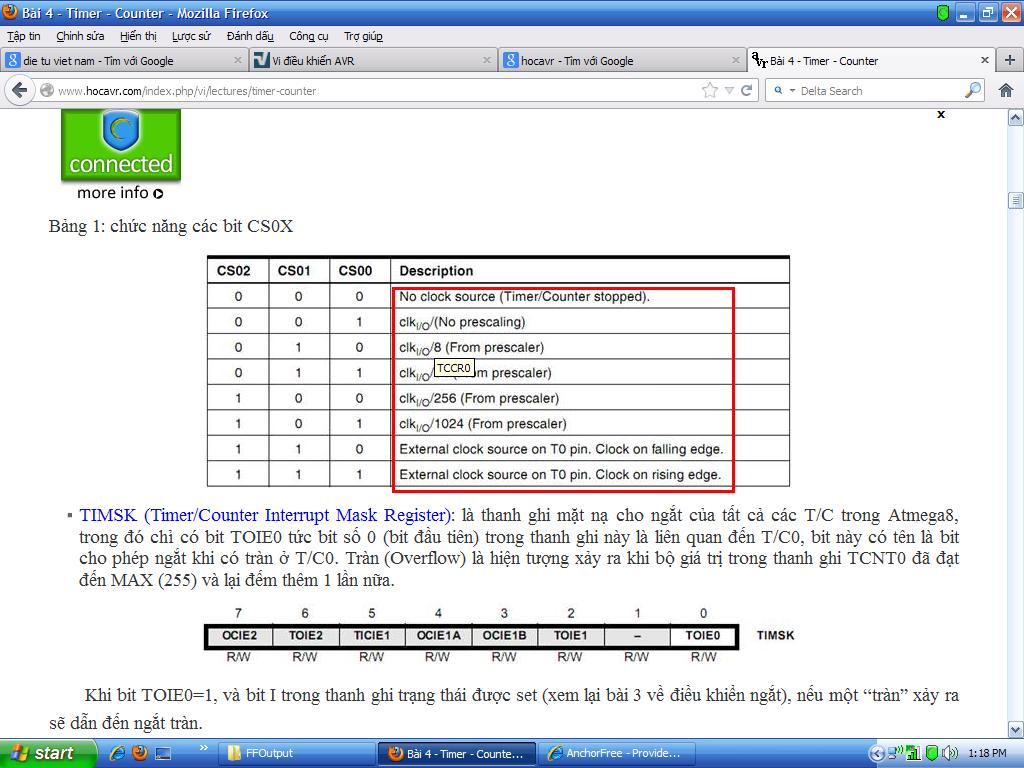1024x768 pixels.
Task: Click the reload page icon
Action: [747, 90]
